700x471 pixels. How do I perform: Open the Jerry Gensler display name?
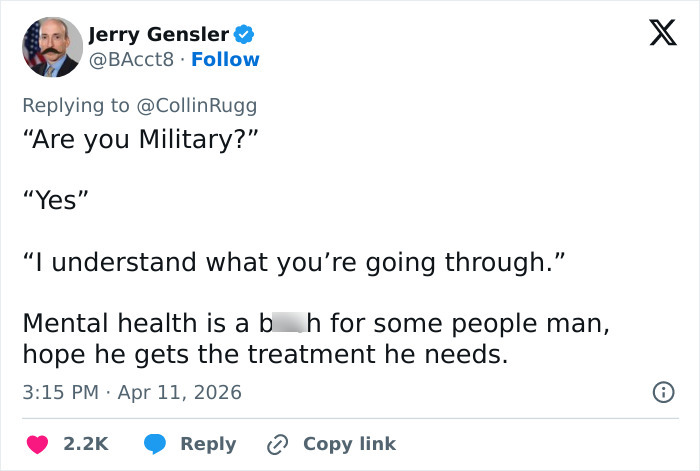tap(159, 35)
